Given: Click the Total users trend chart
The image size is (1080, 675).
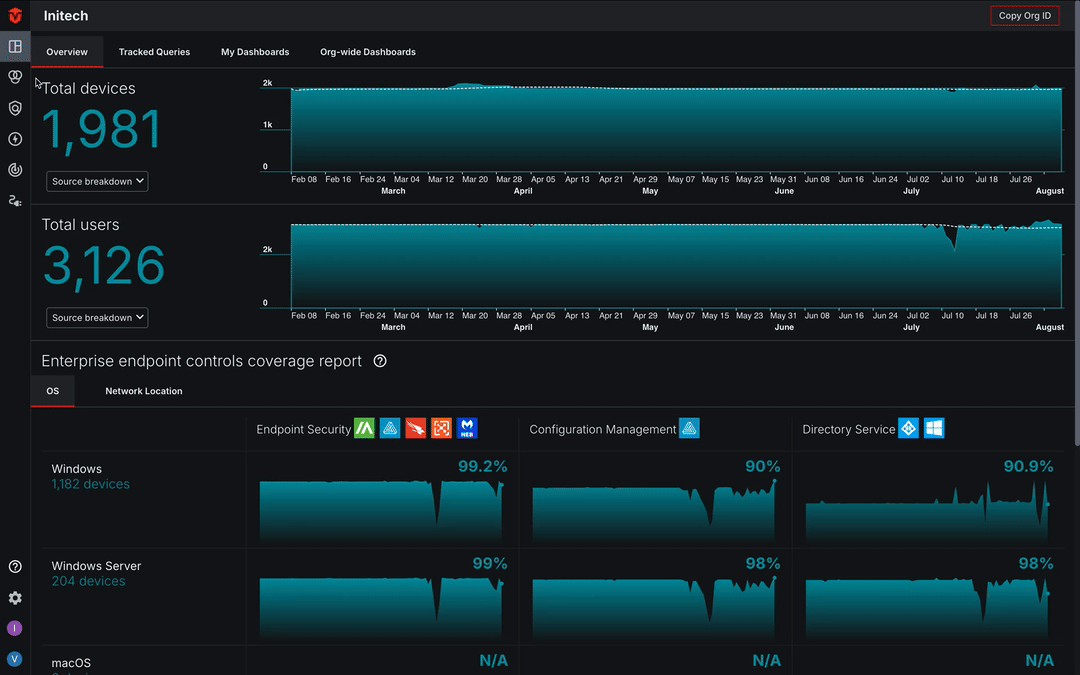Looking at the screenshot, I should click(x=676, y=264).
